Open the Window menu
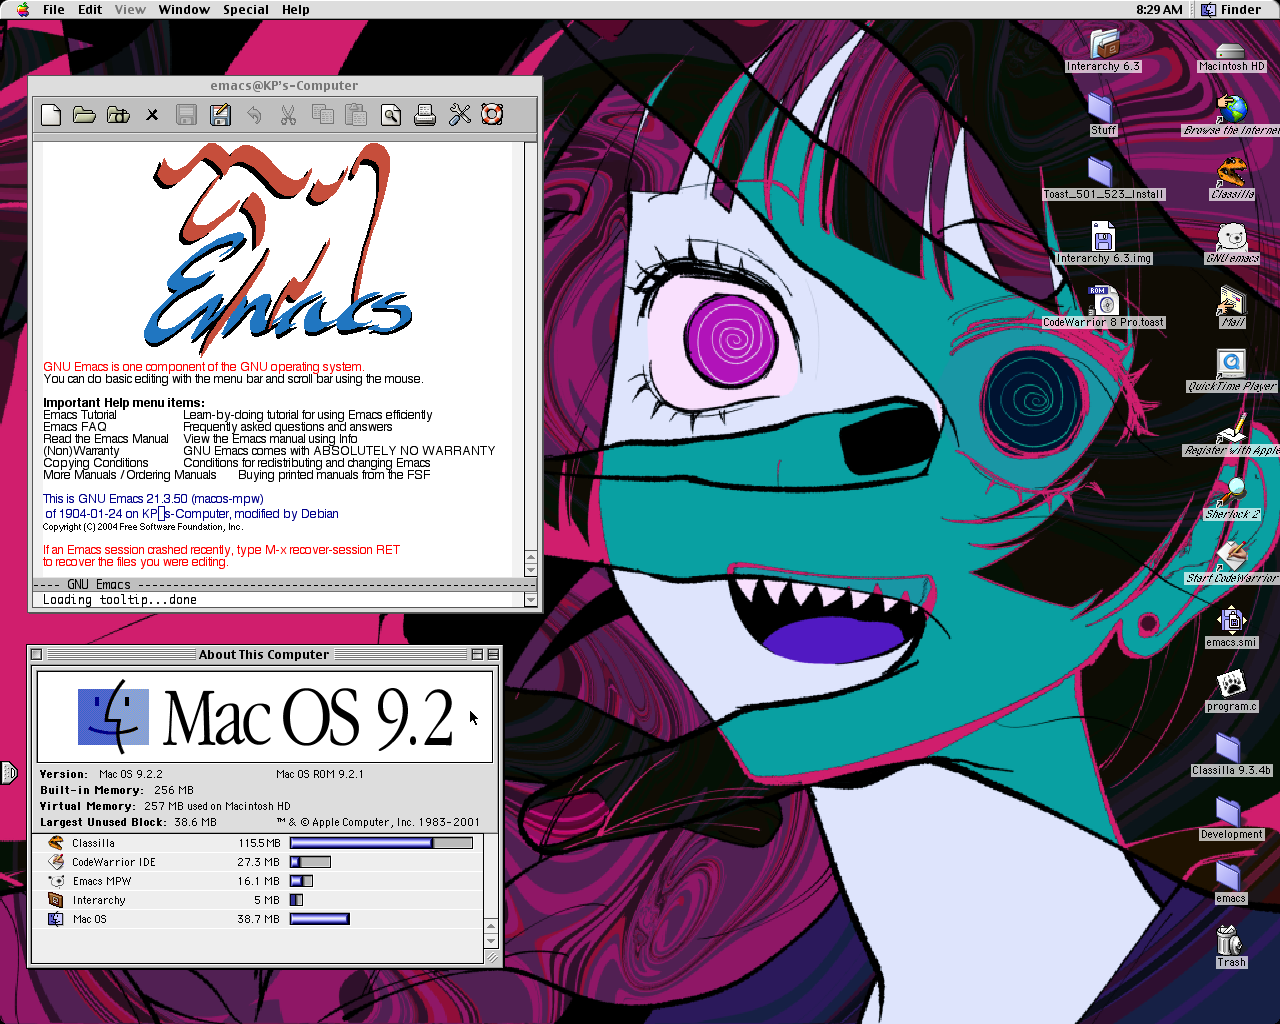 point(184,9)
